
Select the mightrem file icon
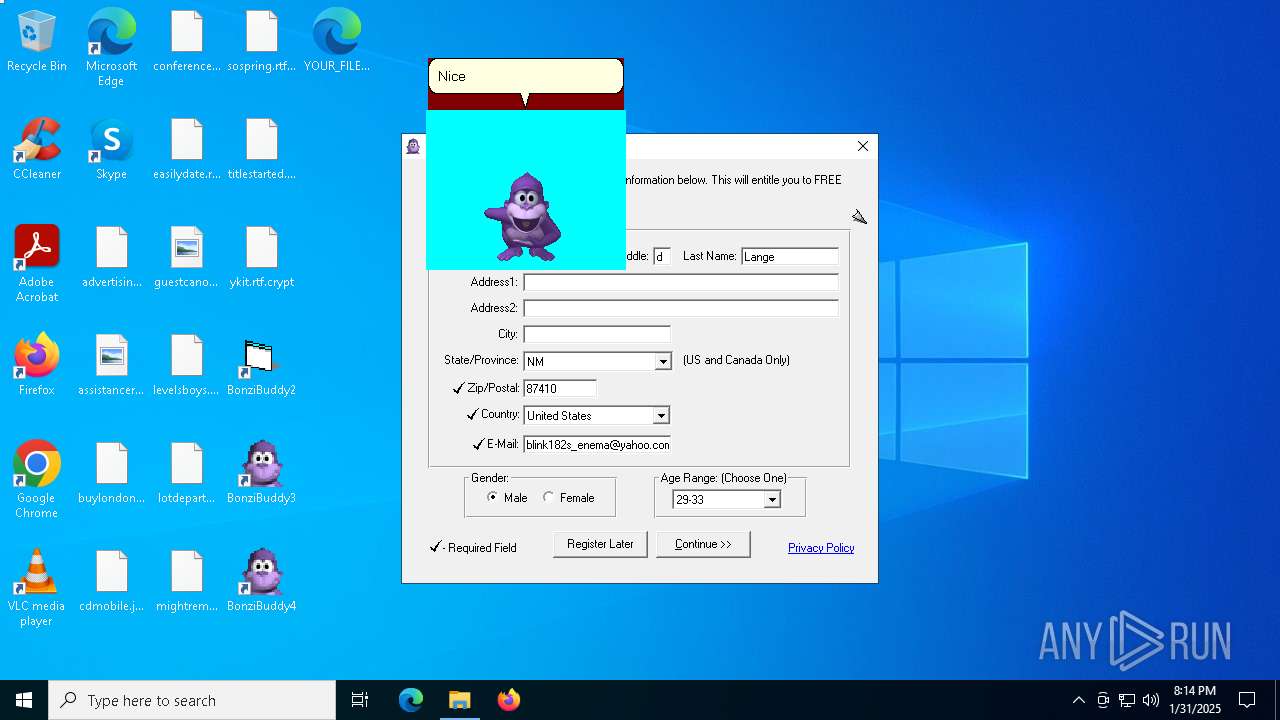187,582
